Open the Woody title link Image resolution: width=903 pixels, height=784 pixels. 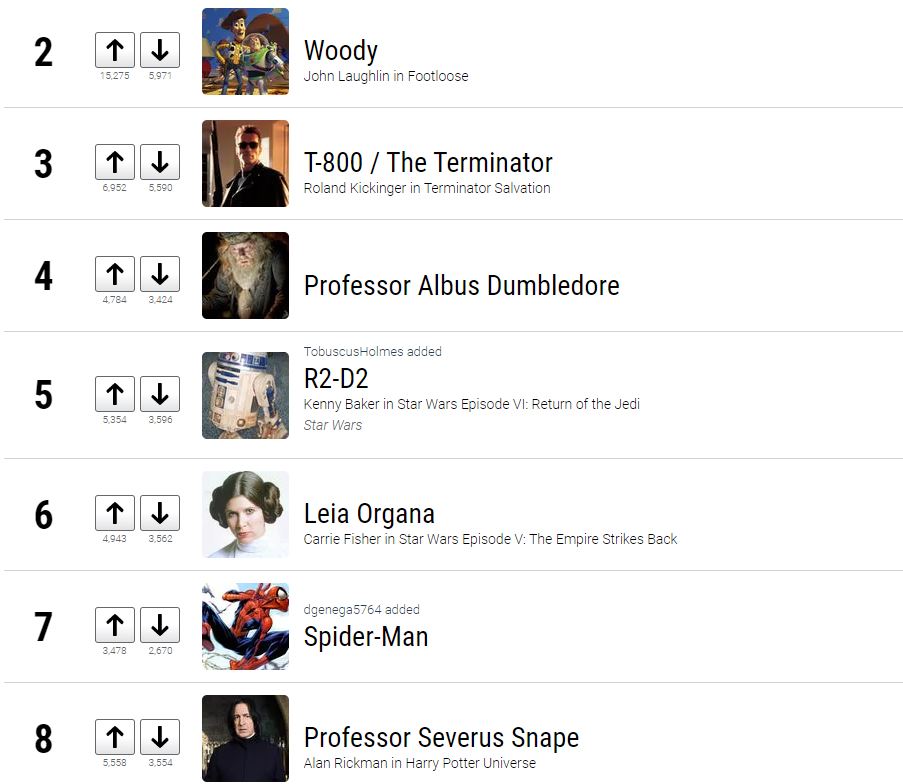coord(341,51)
